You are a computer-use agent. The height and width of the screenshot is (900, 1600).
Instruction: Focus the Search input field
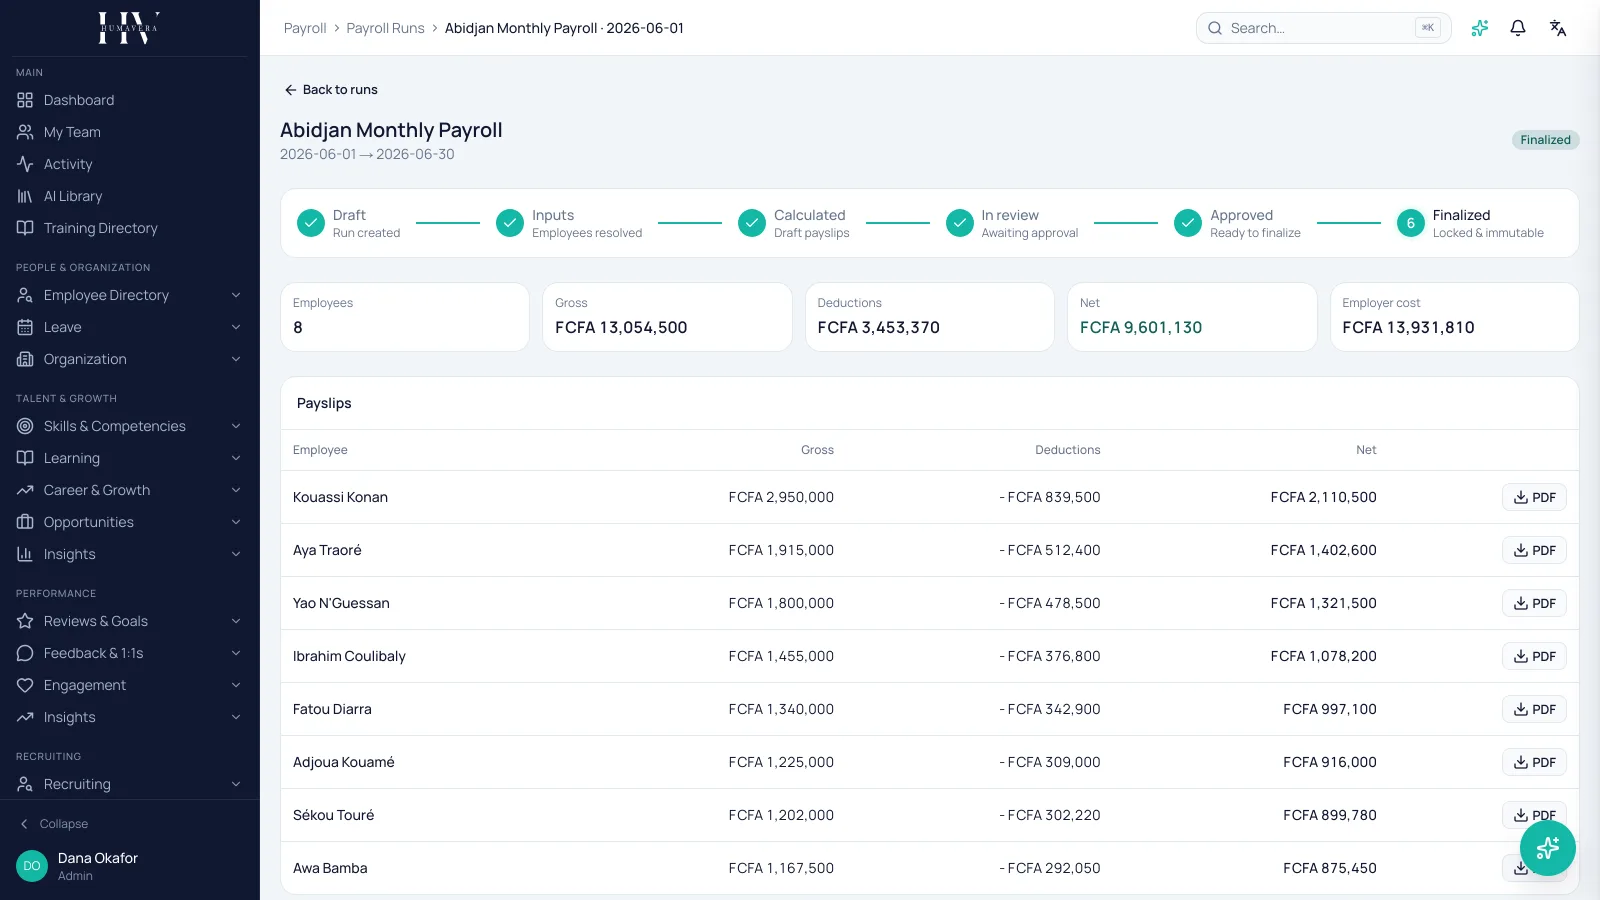click(x=1323, y=28)
